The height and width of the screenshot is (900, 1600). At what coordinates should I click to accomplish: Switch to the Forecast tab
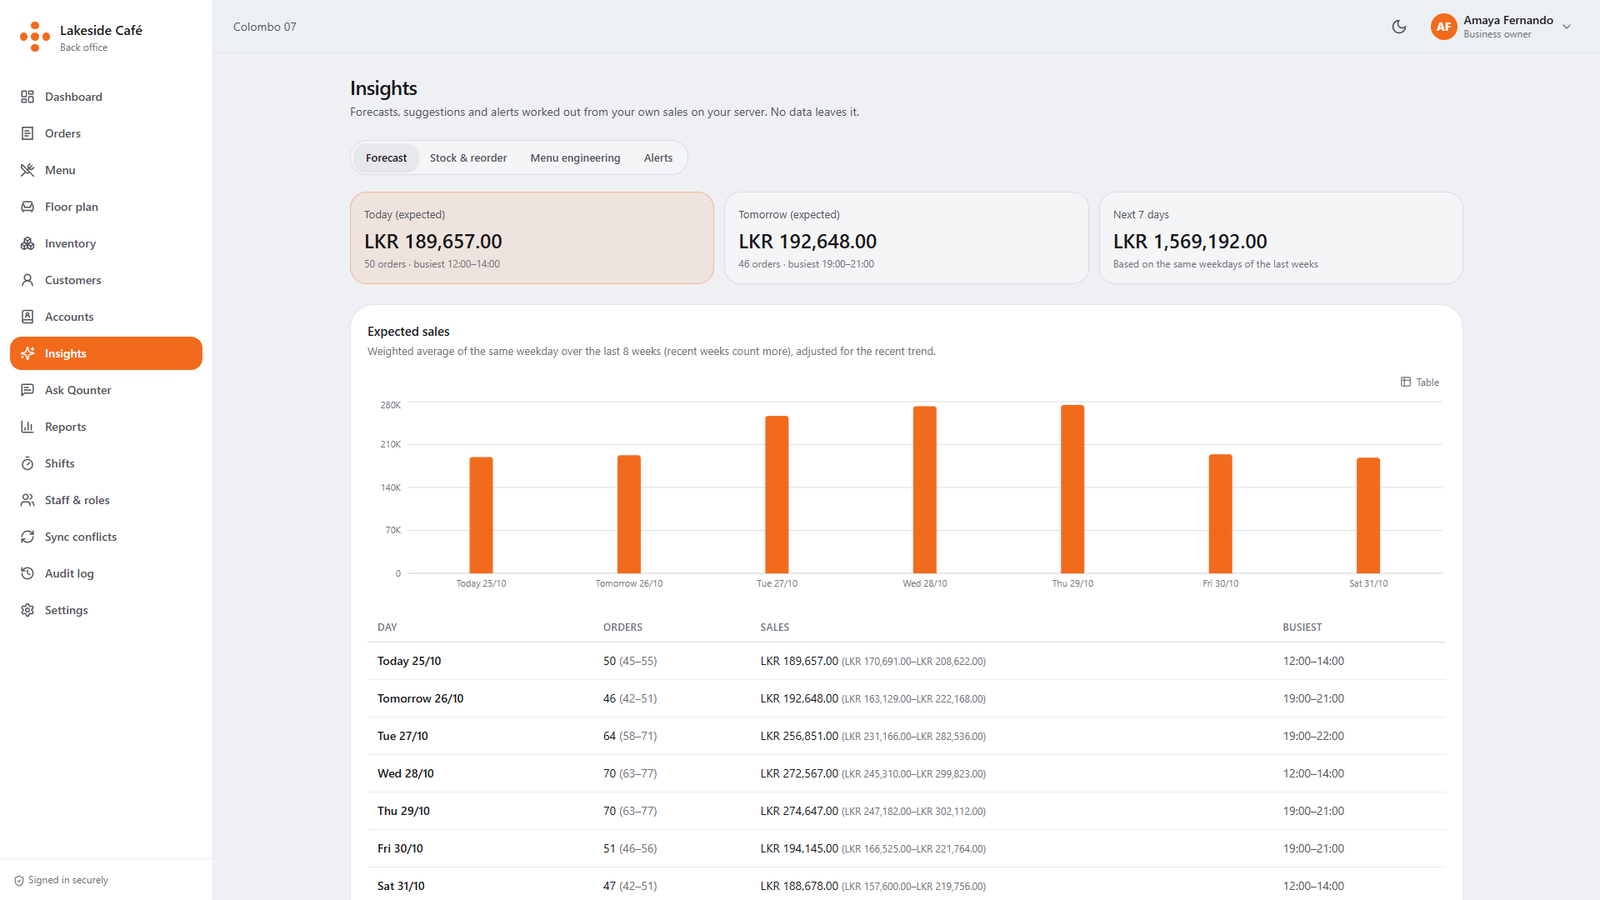[386, 158]
